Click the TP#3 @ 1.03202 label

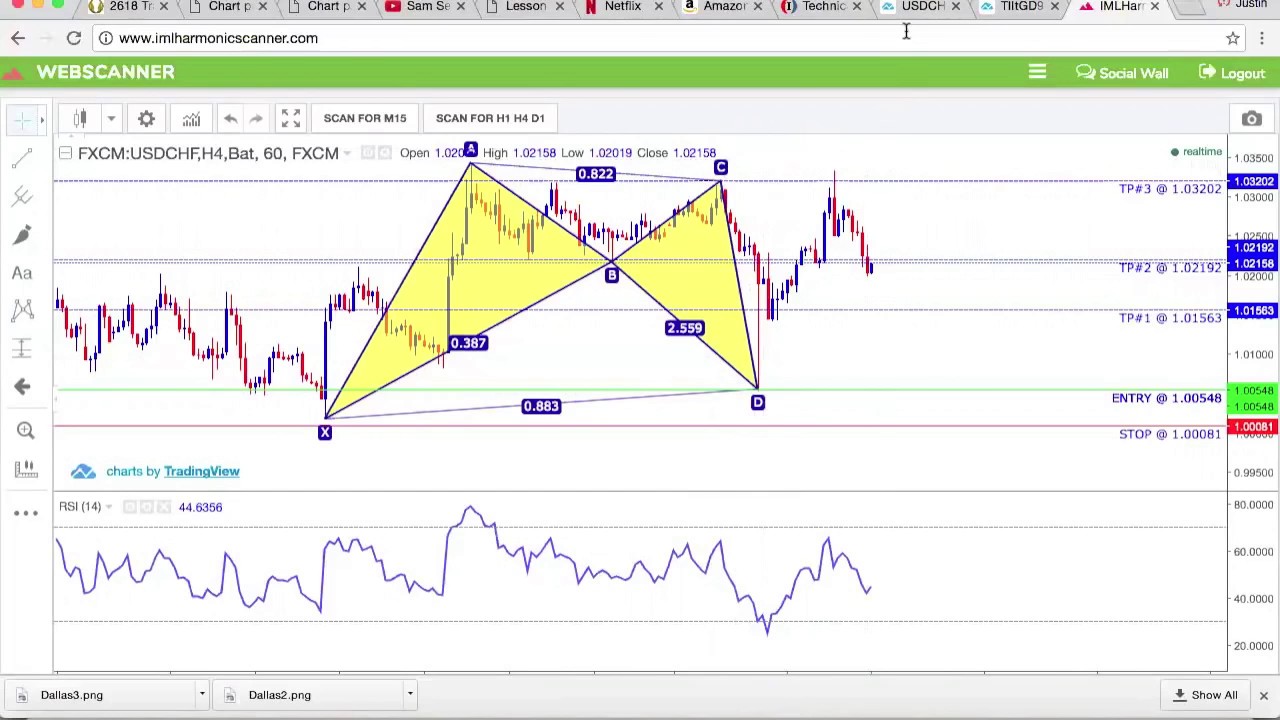pyautogui.click(x=1170, y=189)
